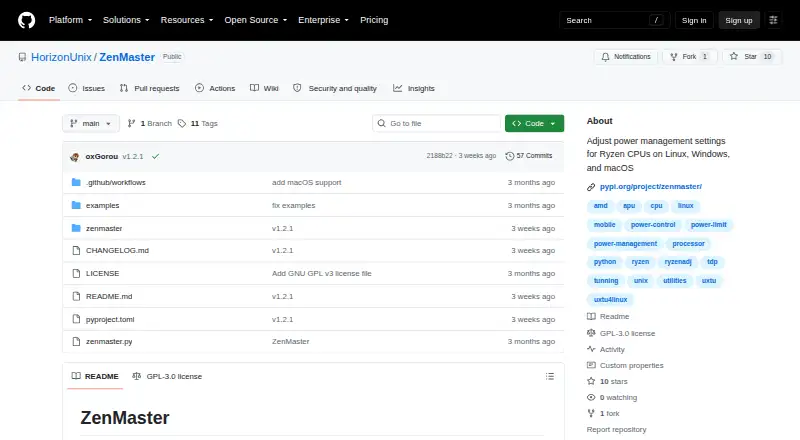Expand the Enterprise menu
Image resolution: width=800 pixels, height=440 pixels.
pos(323,20)
